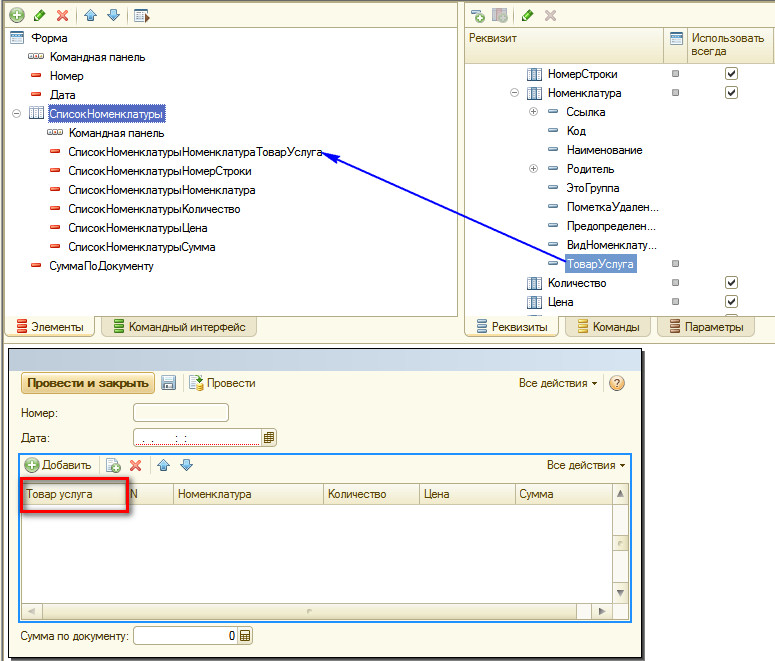
Task: Select СписокНоменклатурыСумма element
Action: click(142, 247)
